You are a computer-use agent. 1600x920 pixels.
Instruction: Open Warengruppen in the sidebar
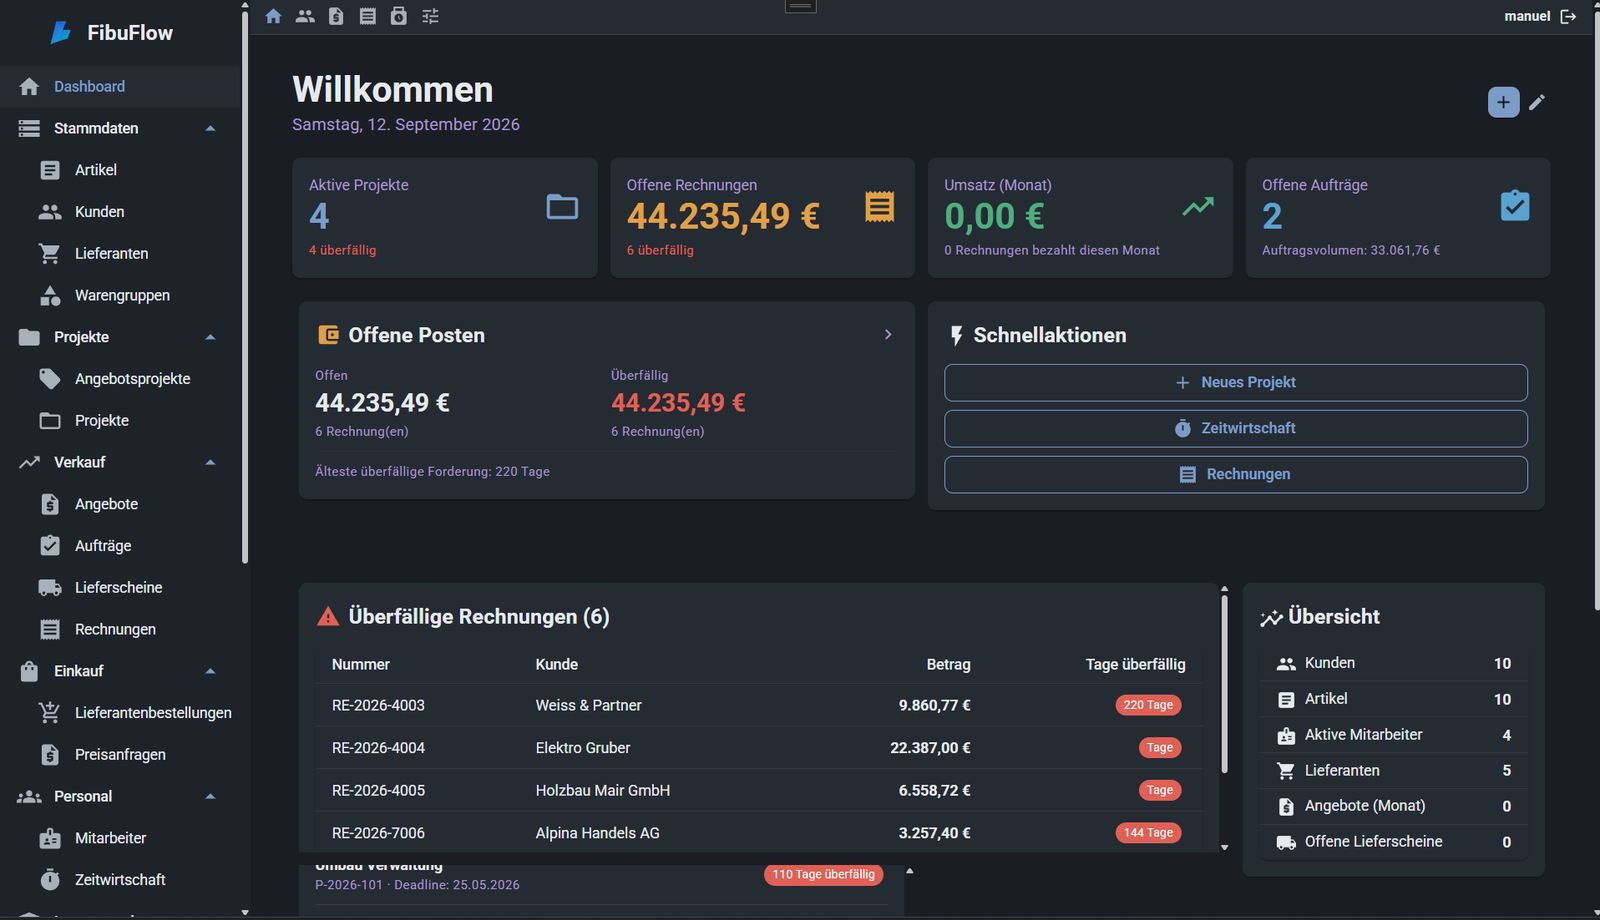(120, 296)
